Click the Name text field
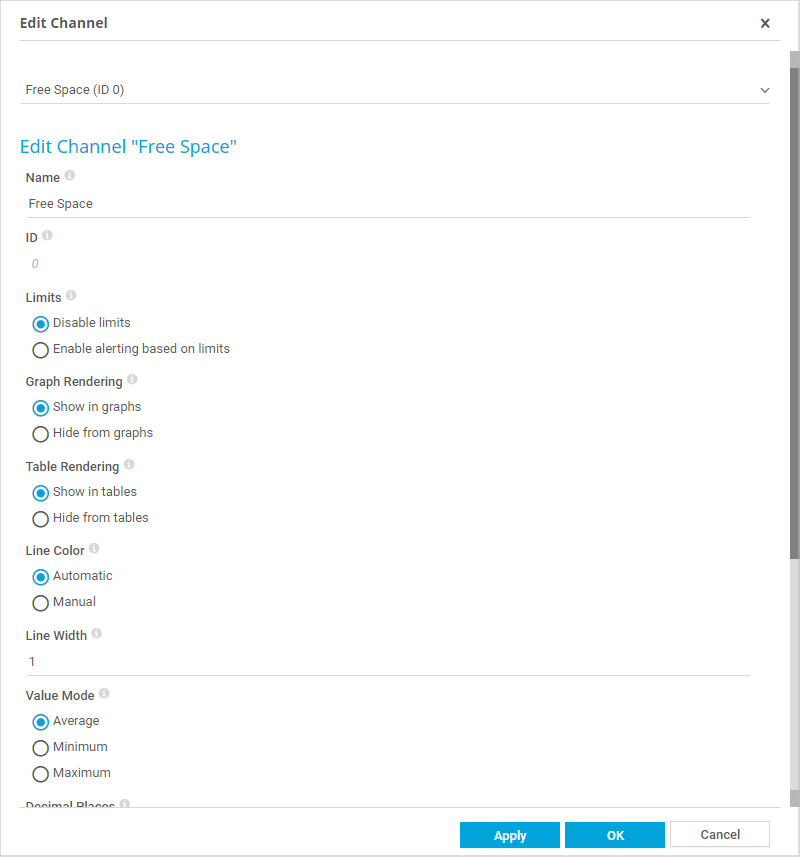This screenshot has width=800, height=857. (388, 204)
